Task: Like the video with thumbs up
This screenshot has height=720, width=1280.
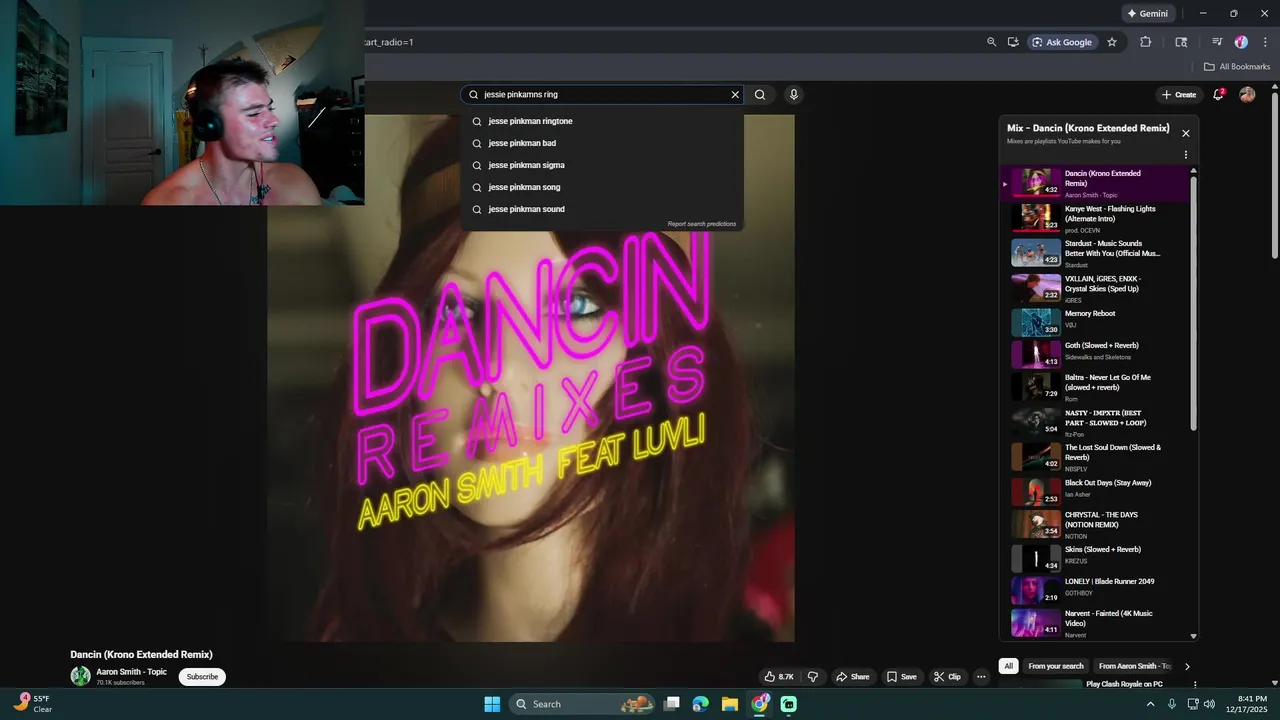Action: tap(779, 677)
